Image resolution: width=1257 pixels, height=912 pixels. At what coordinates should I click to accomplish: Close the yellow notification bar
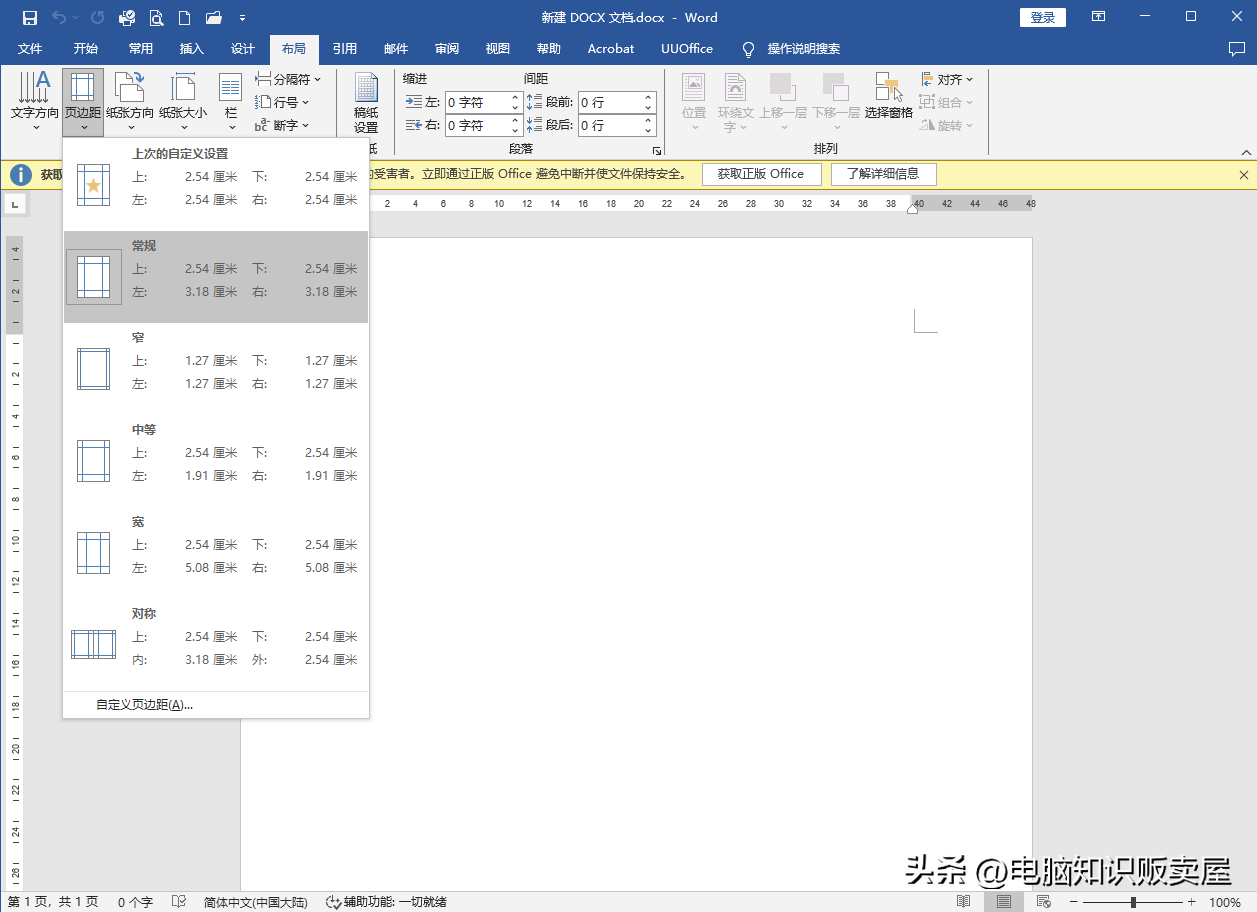coord(1244,174)
